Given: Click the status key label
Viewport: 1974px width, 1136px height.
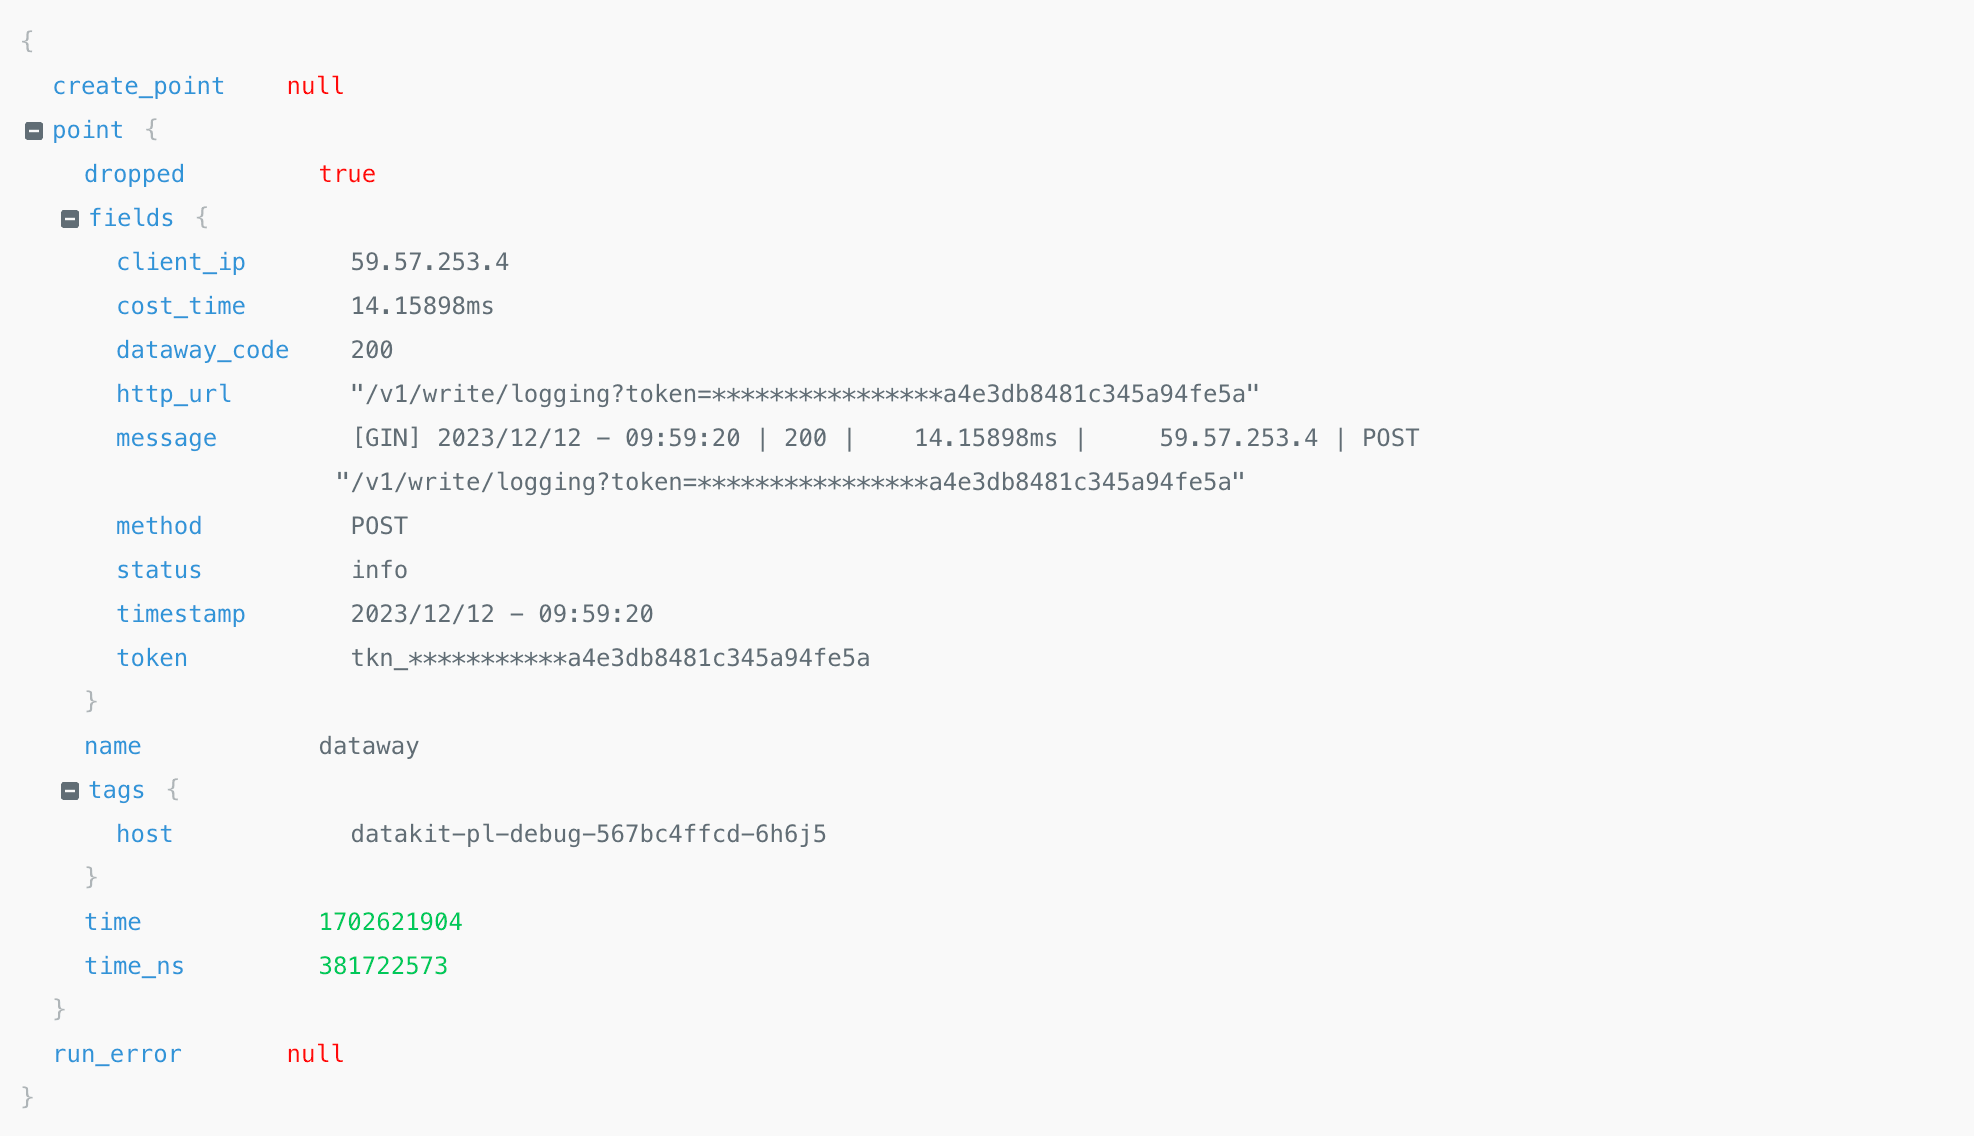Looking at the screenshot, I should pyautogui.click(x=159, y=570).
